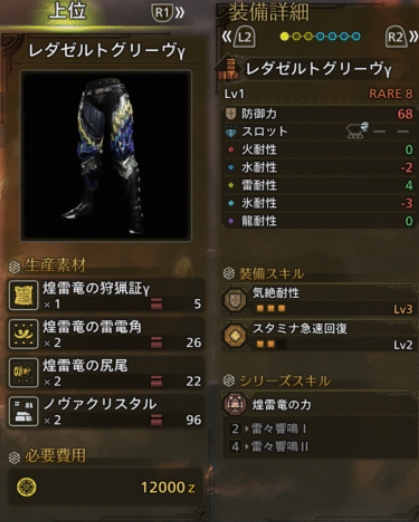The image size is (419, 522).
Task: Select the 雷々響鳴 II set bonus entry
Action: [269, 446]
